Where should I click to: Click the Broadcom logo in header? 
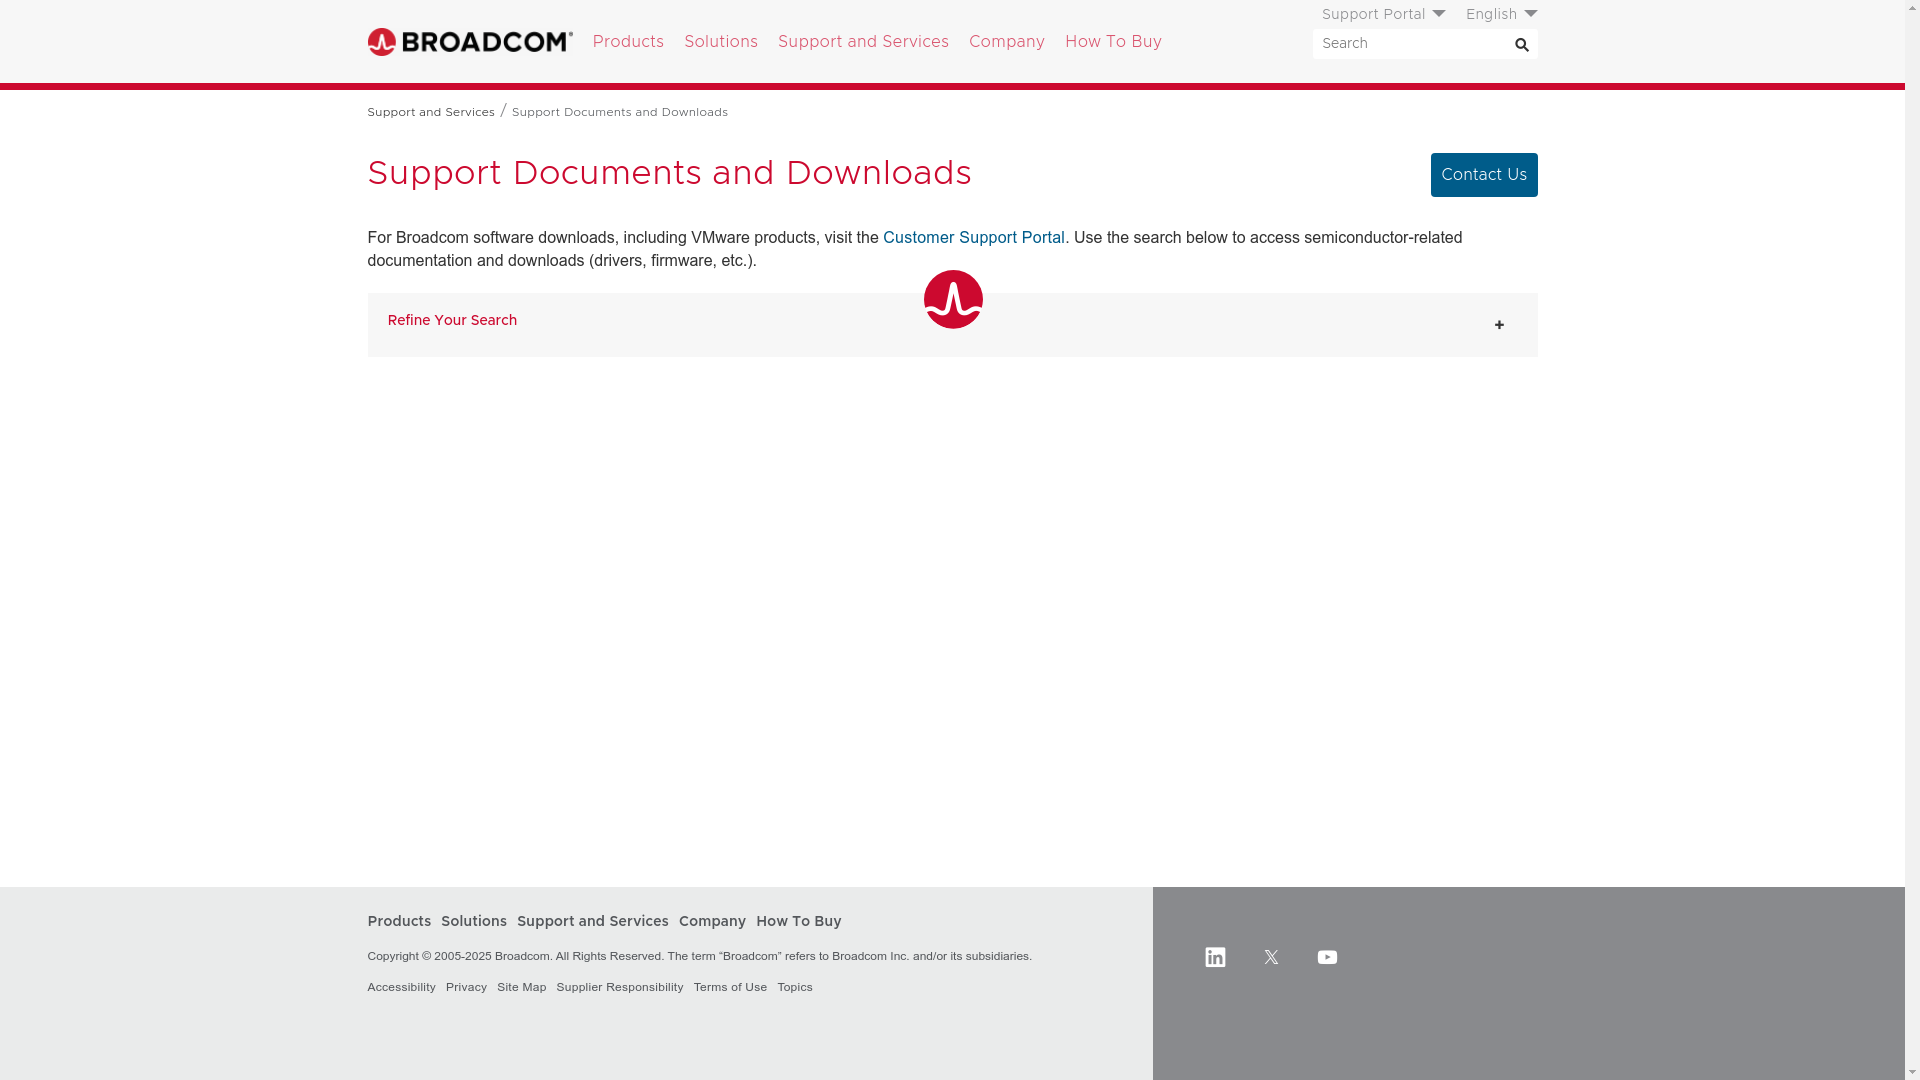tap(470, 42)
